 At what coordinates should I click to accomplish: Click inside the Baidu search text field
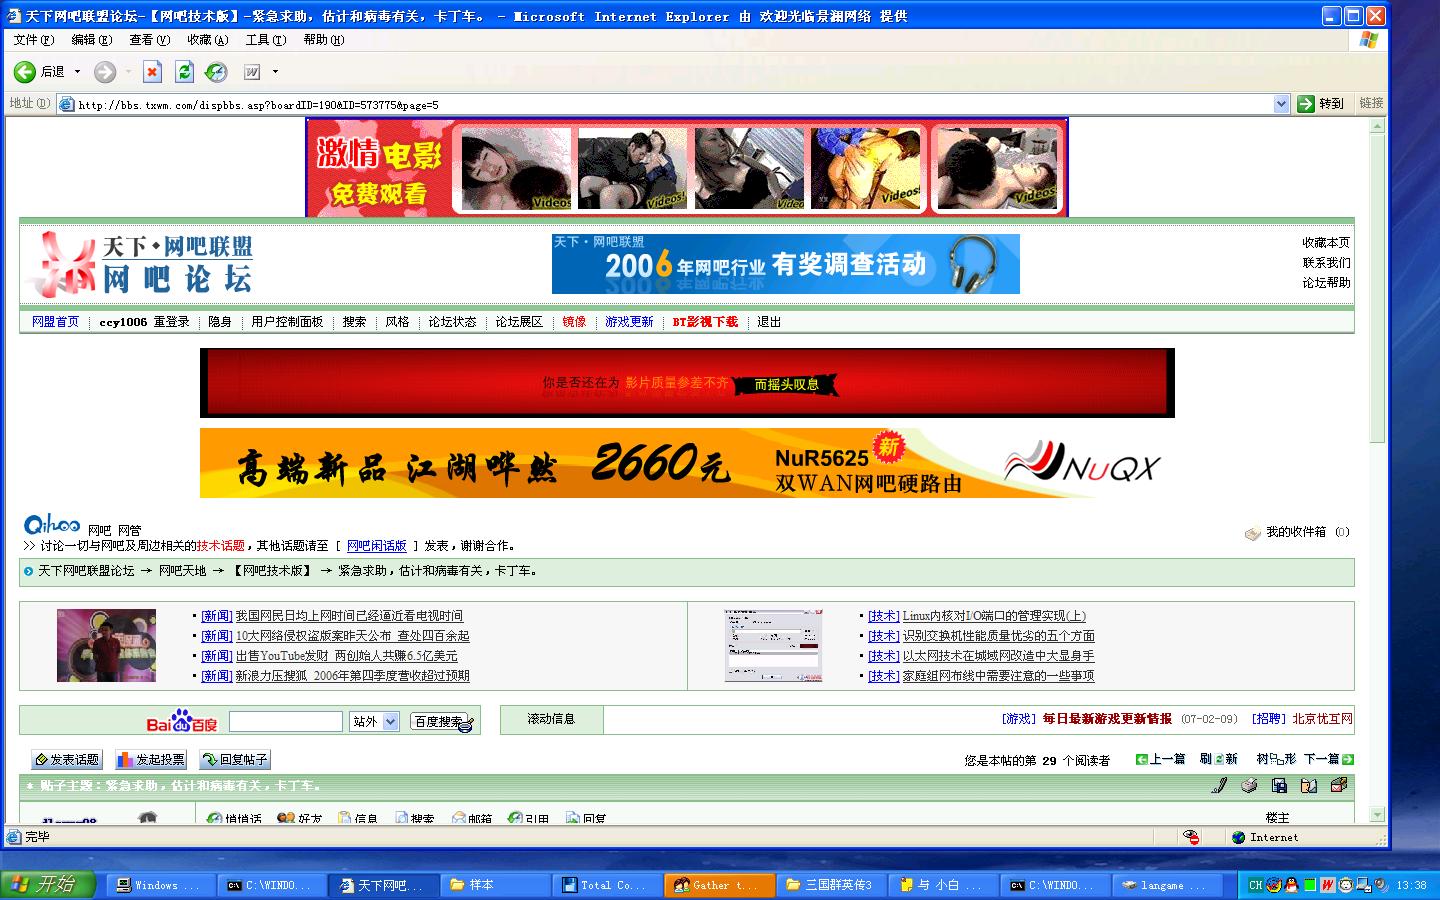[x=286, y=721]
